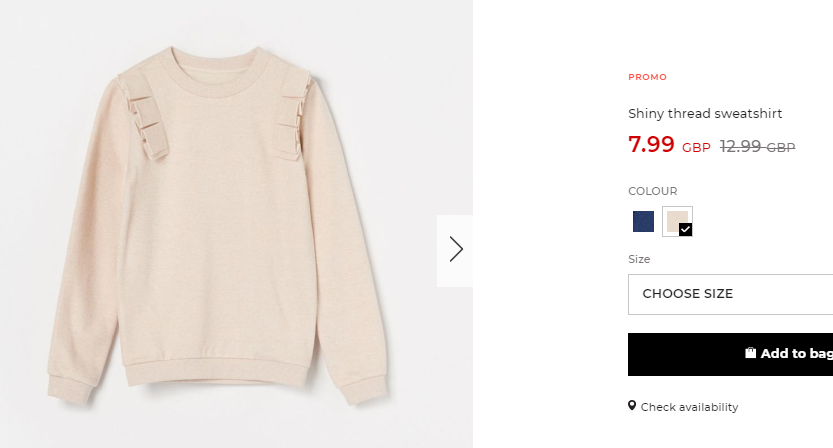Click the shopping bag icon in Add to bag
The image size is (833, 448).
750,353
